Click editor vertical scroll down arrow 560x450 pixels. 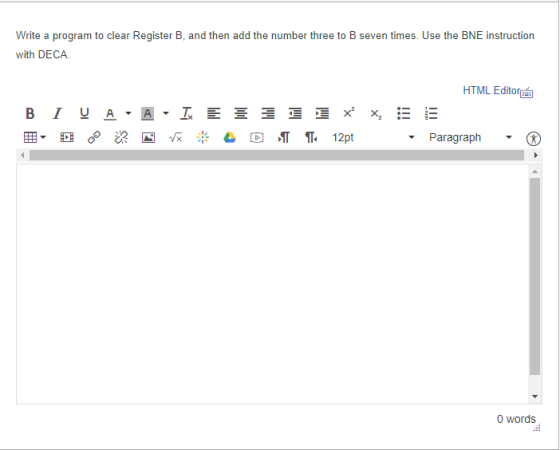[535, 396]
